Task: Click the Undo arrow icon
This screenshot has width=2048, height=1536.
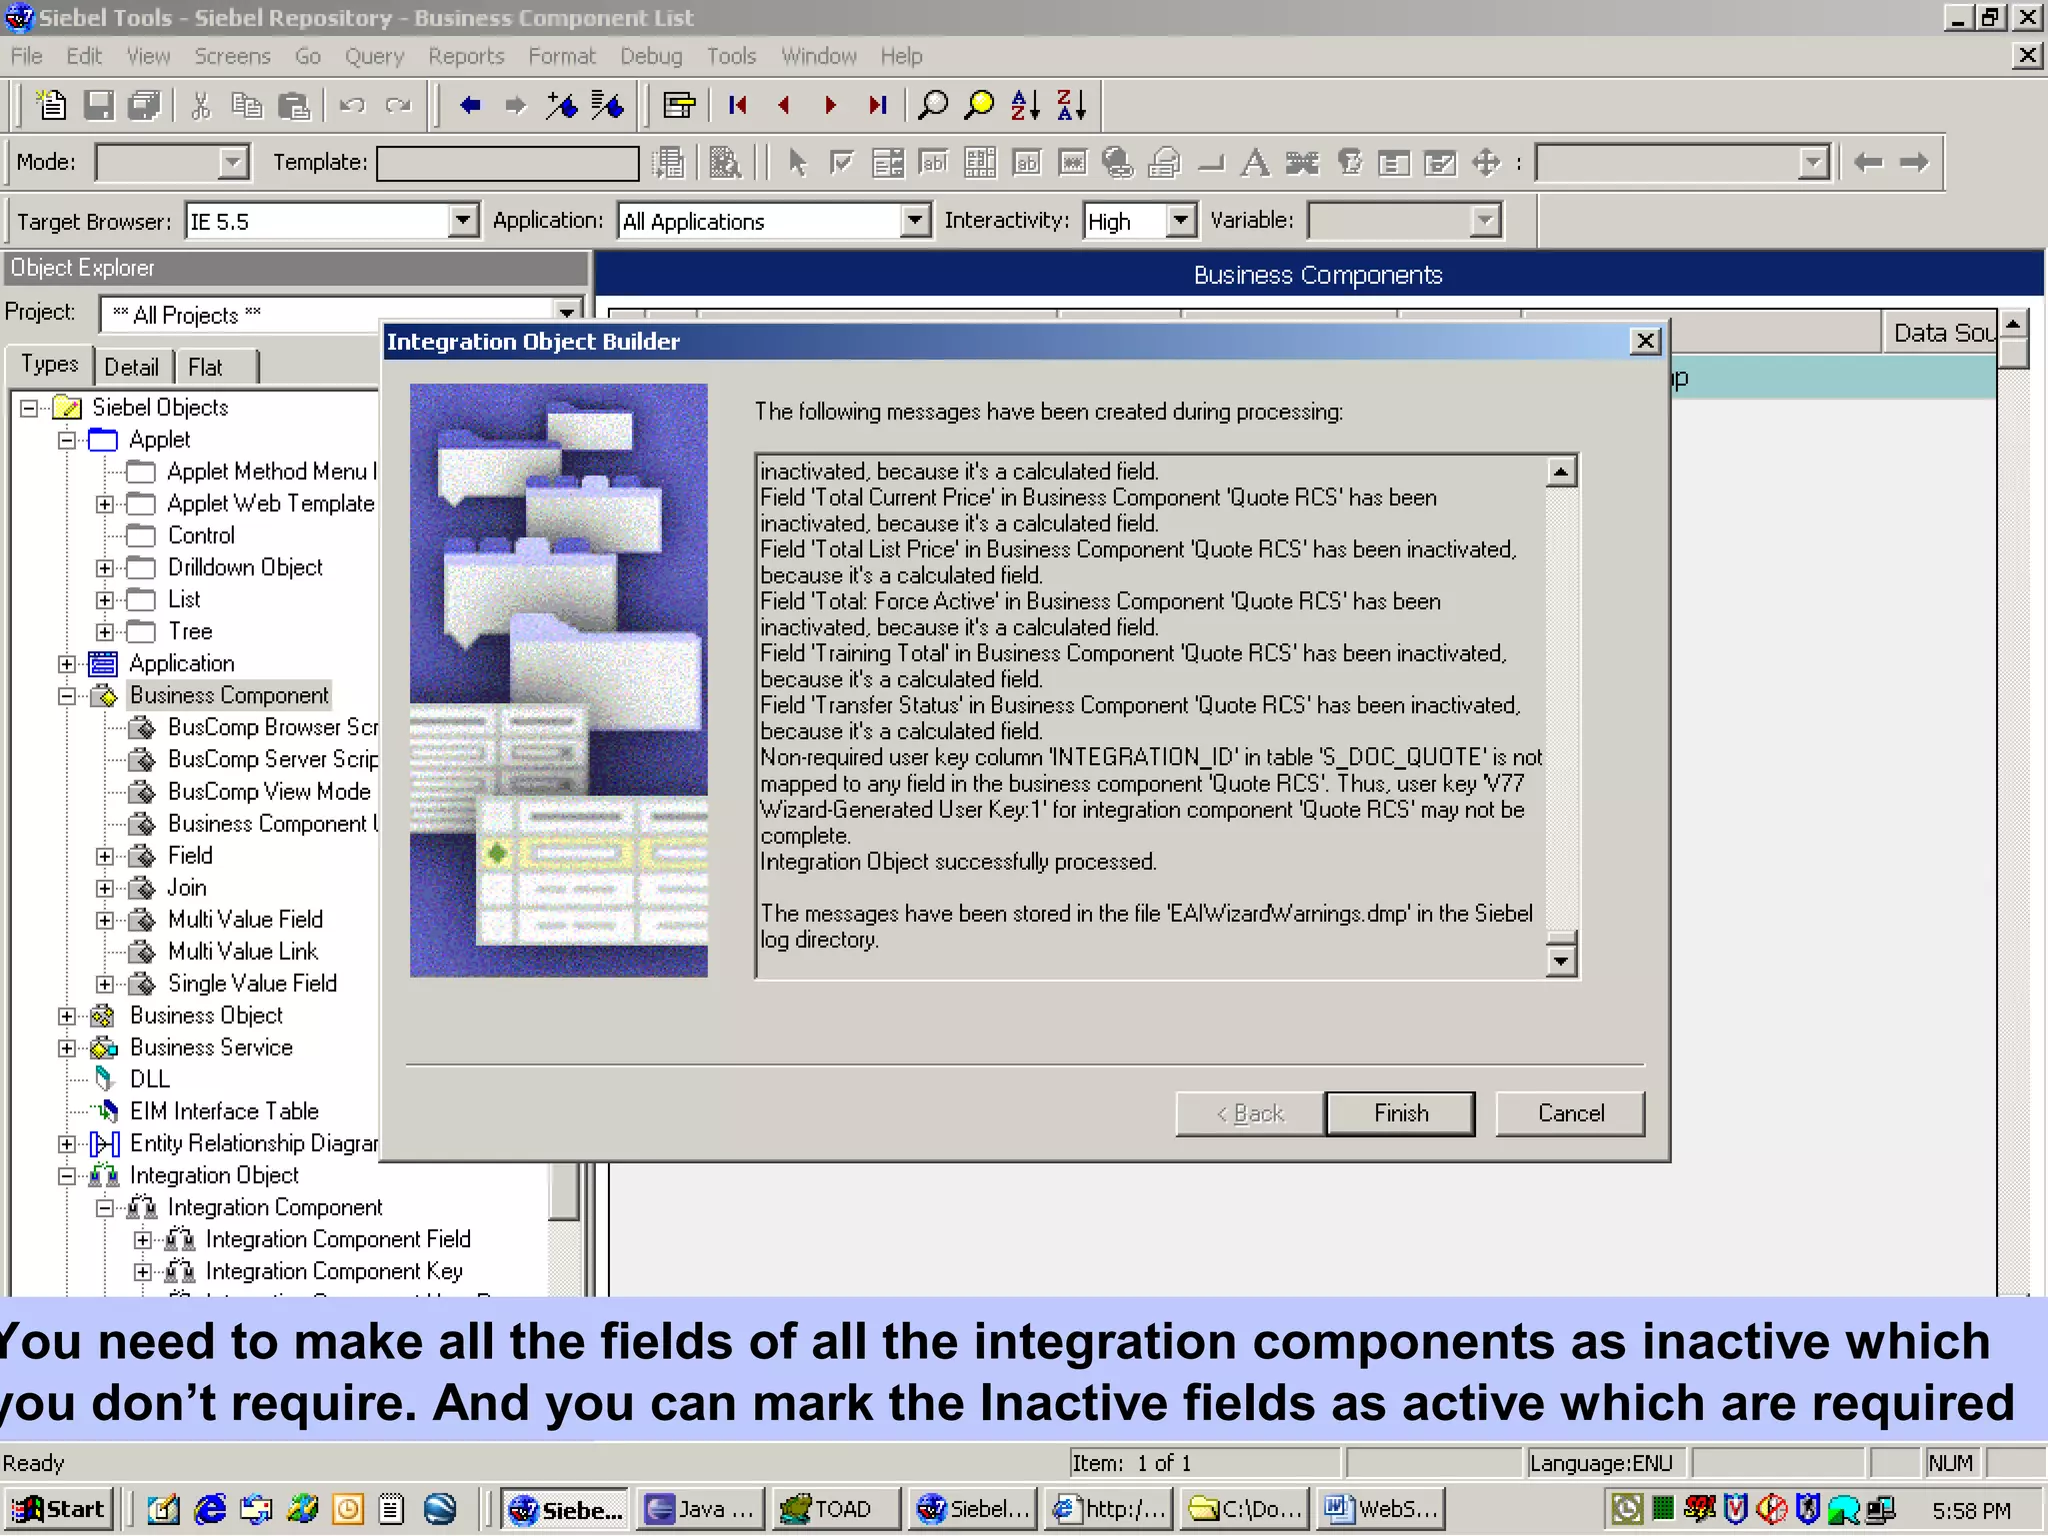Action: coord(351,105)
